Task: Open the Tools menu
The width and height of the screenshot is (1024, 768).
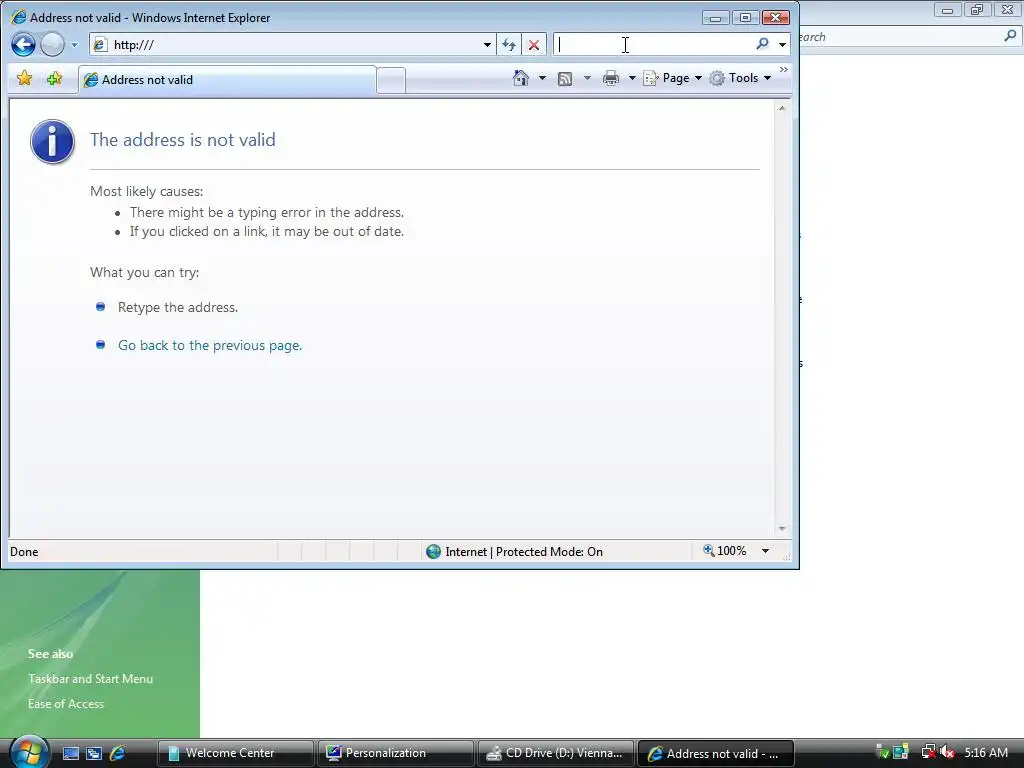Action: coord(741,78)
